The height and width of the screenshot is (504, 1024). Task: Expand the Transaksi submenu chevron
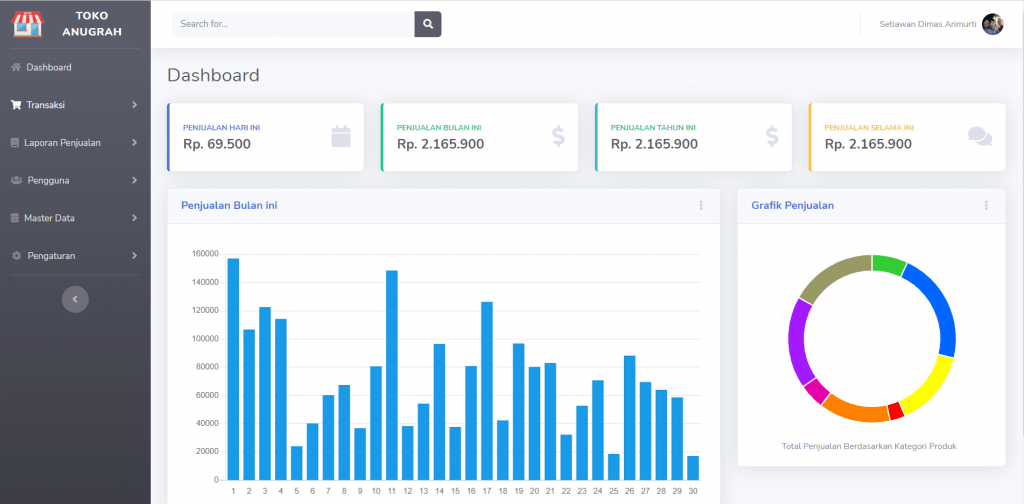[x=135, y=104]
